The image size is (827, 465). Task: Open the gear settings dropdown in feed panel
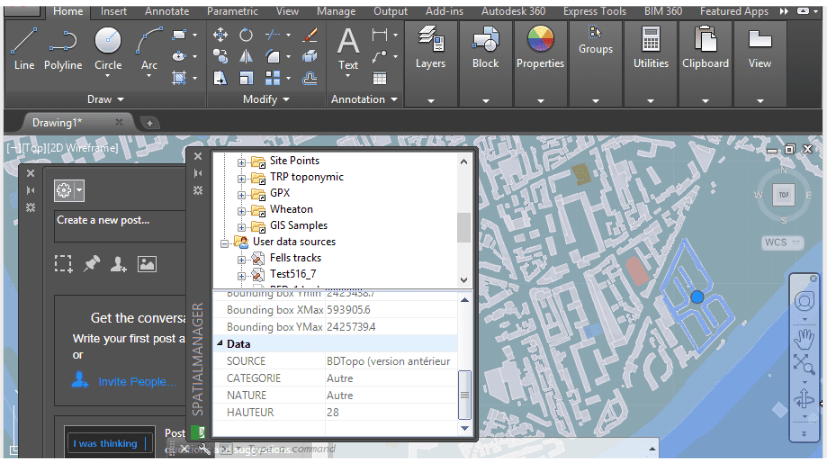[x=69, y=190]
